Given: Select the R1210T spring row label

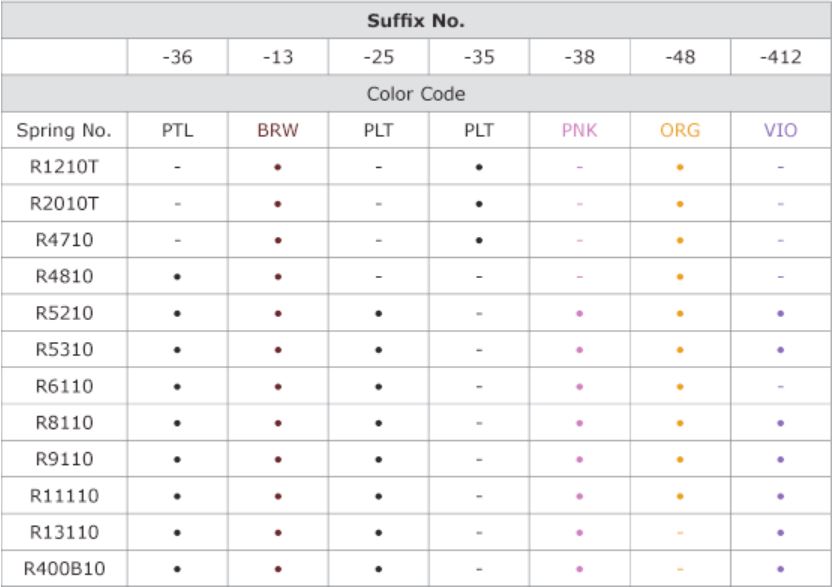Looking at the screenshot, I should click(64, 167).
